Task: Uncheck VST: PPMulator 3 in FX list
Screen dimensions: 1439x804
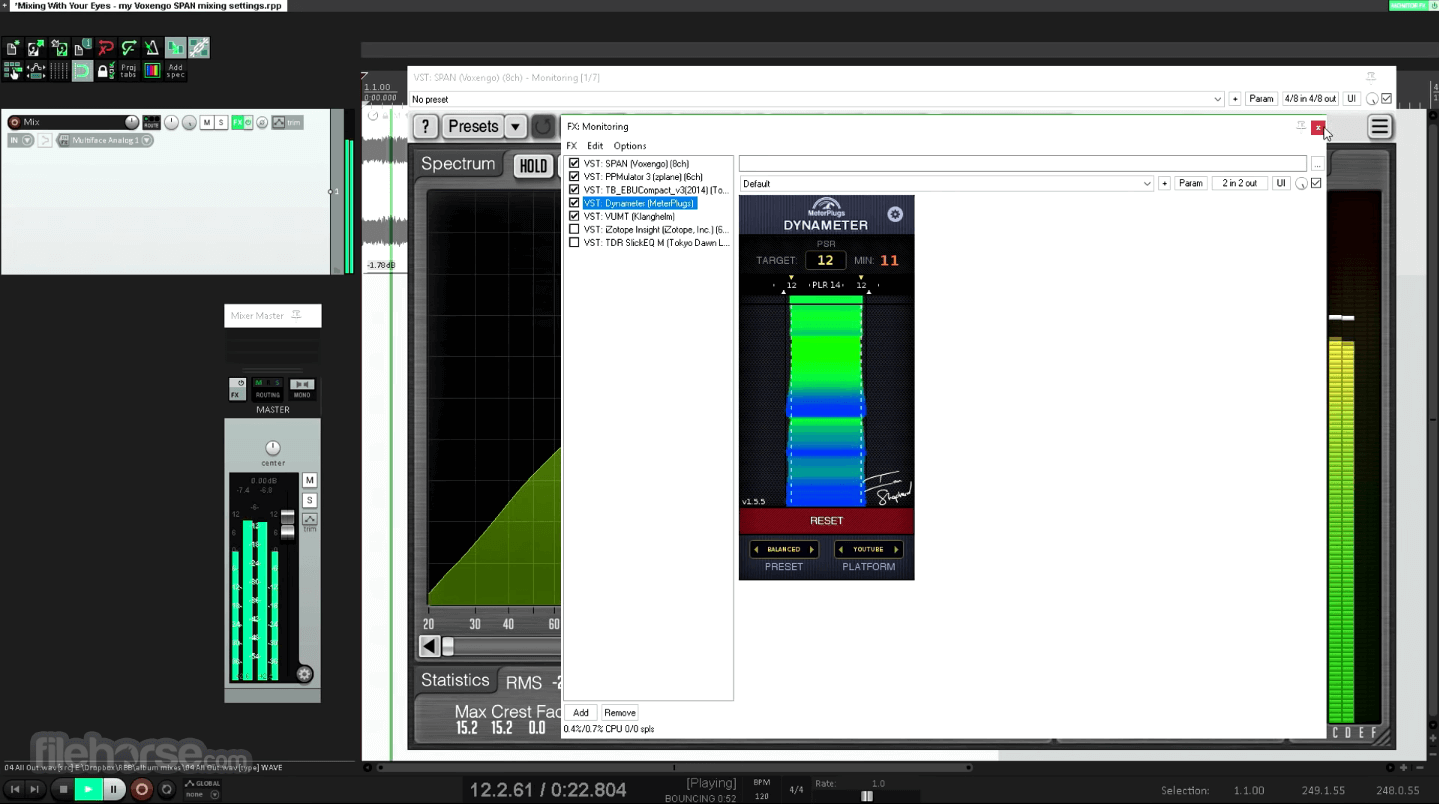Action: pyautogui.click(x=574, y=176)
